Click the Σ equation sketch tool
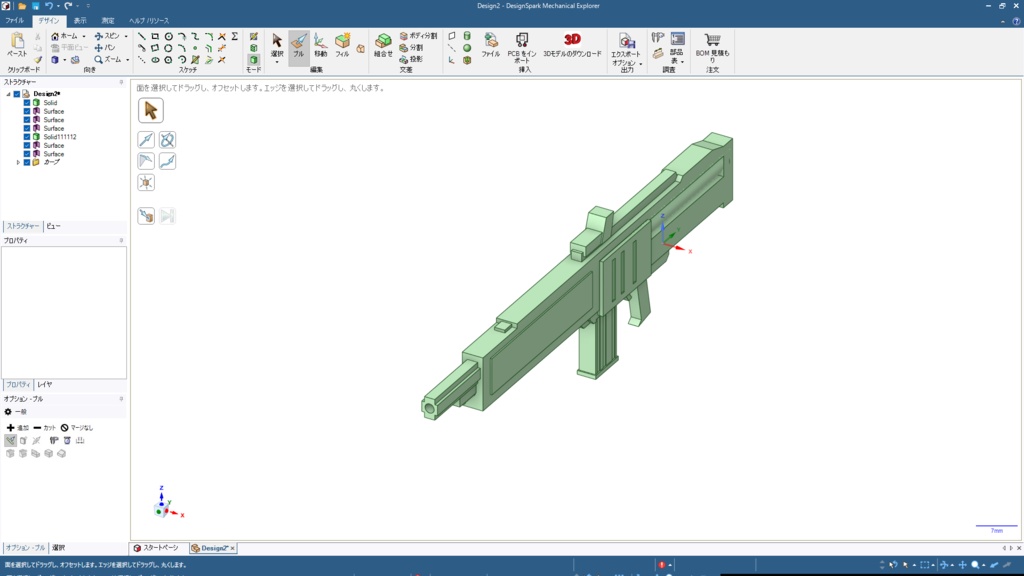Viewport: 1024px width, 576px height. tap(234, 37)
